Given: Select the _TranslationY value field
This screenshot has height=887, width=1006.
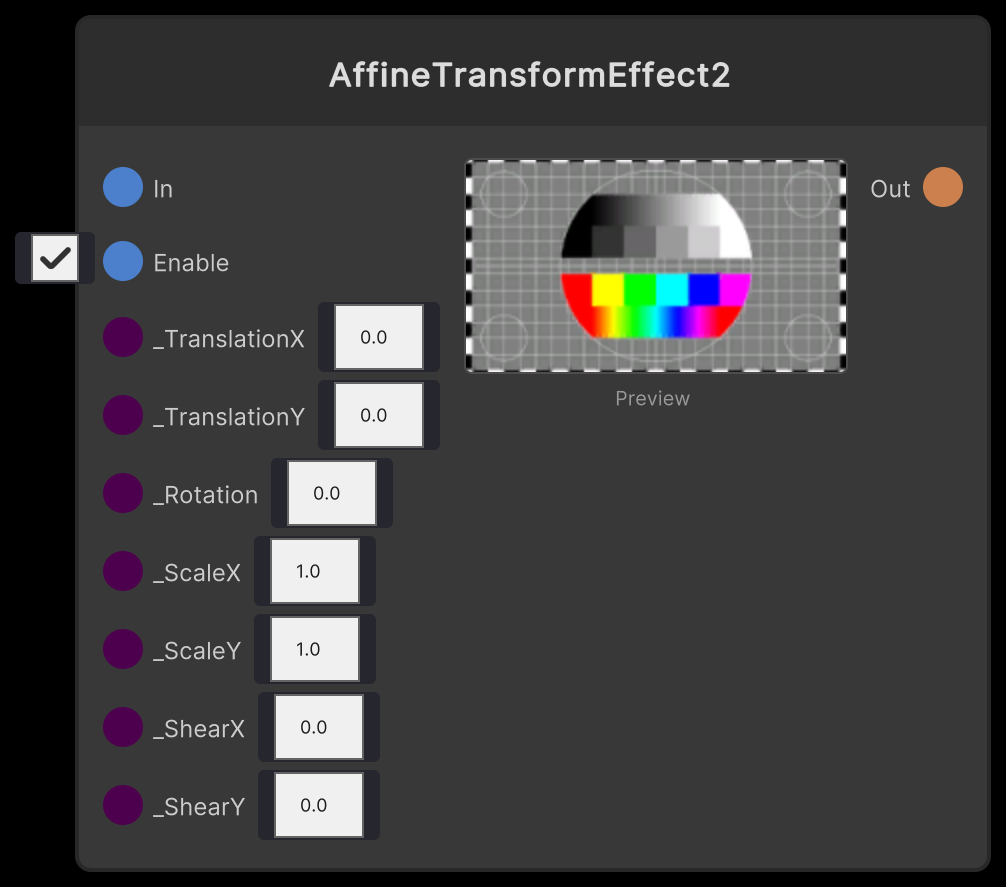Looking at the screenshot, I should click(x=378, y=415).
